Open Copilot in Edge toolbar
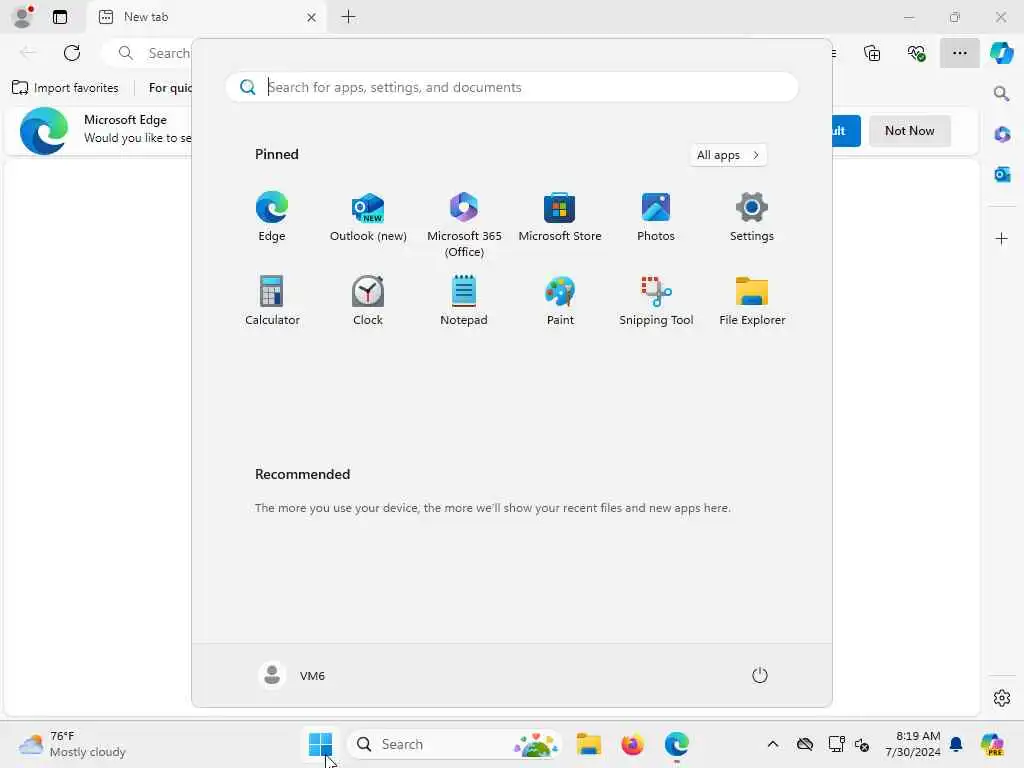This screenshot has width=1024, height=768. (x=1001, y=53)
